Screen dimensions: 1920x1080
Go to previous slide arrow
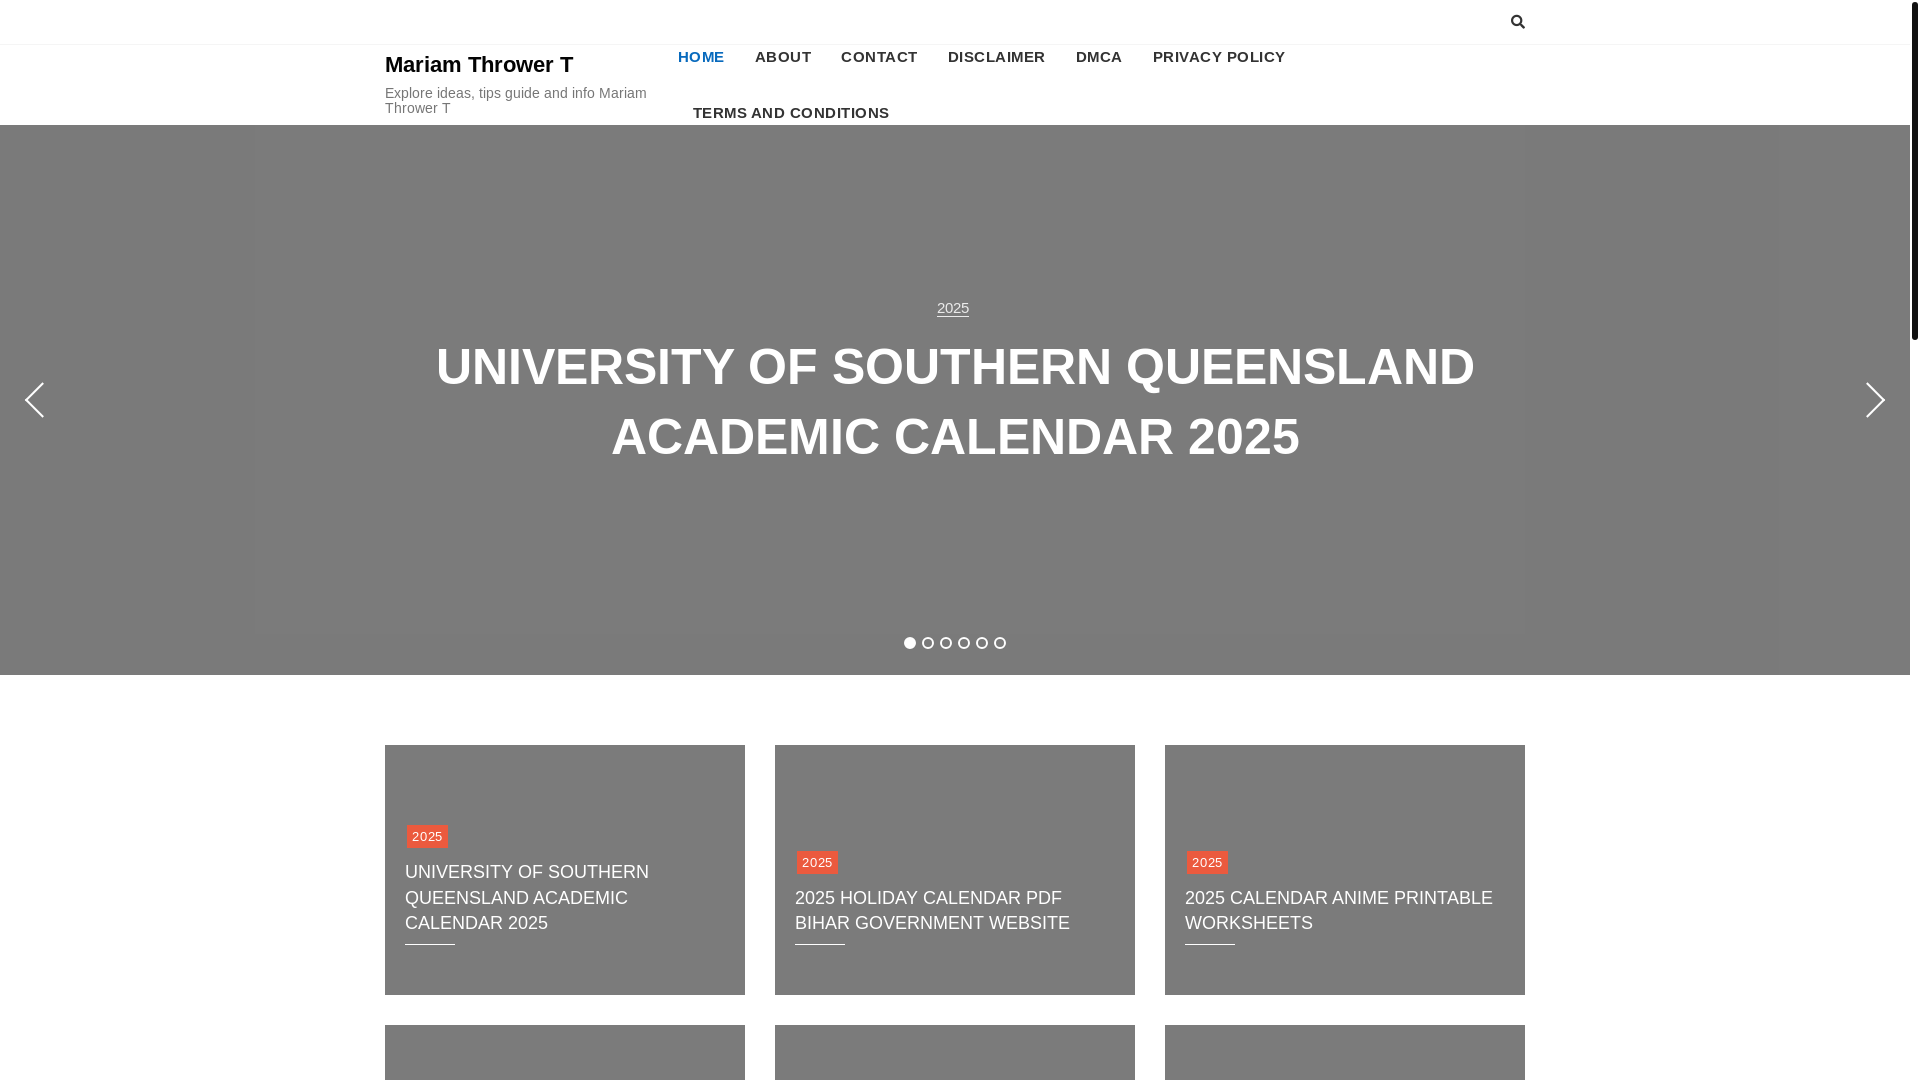(x=34, y=400)
